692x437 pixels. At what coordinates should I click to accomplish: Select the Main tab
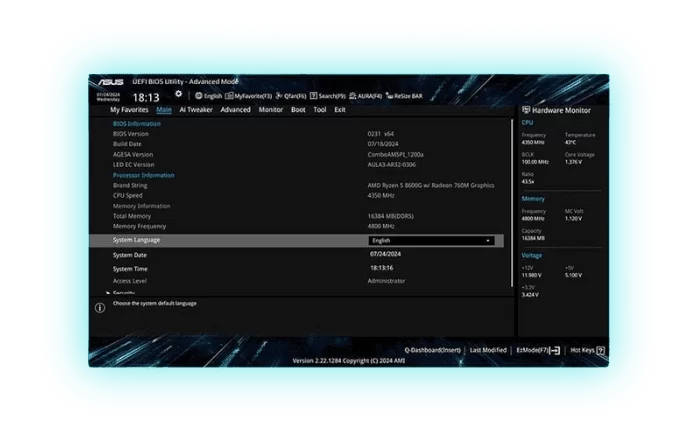click(x=164, y=110)
